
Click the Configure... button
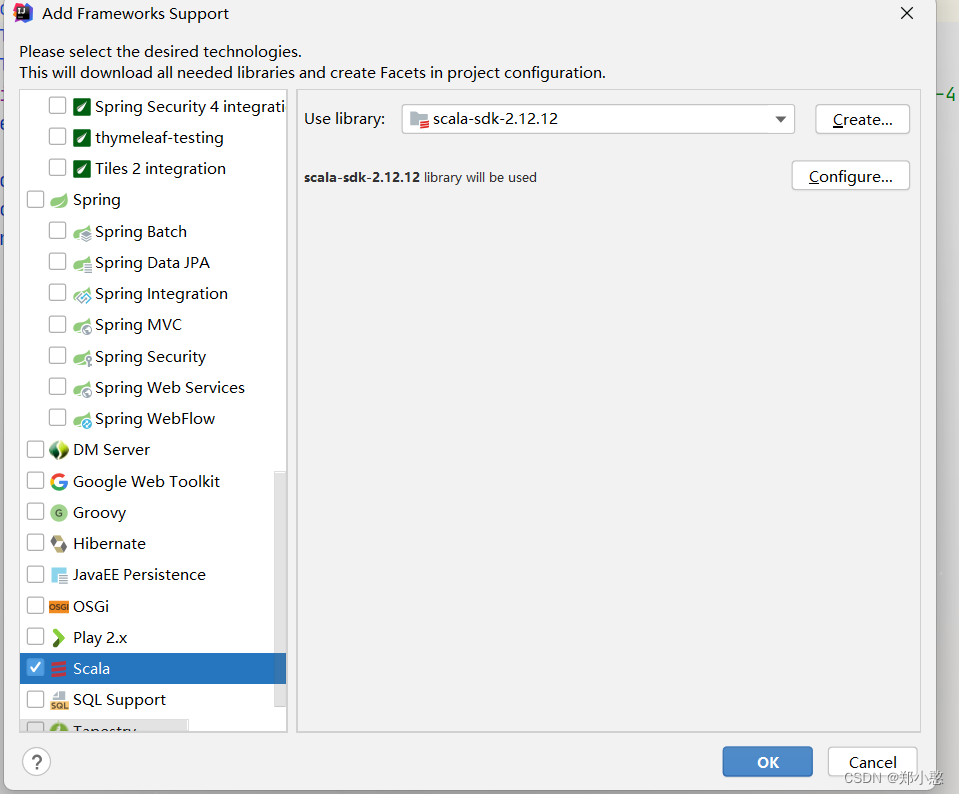[x=851, y=176]
